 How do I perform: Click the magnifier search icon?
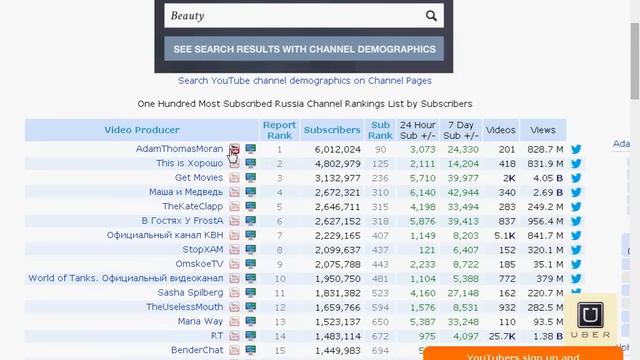[x=431, y=16]
